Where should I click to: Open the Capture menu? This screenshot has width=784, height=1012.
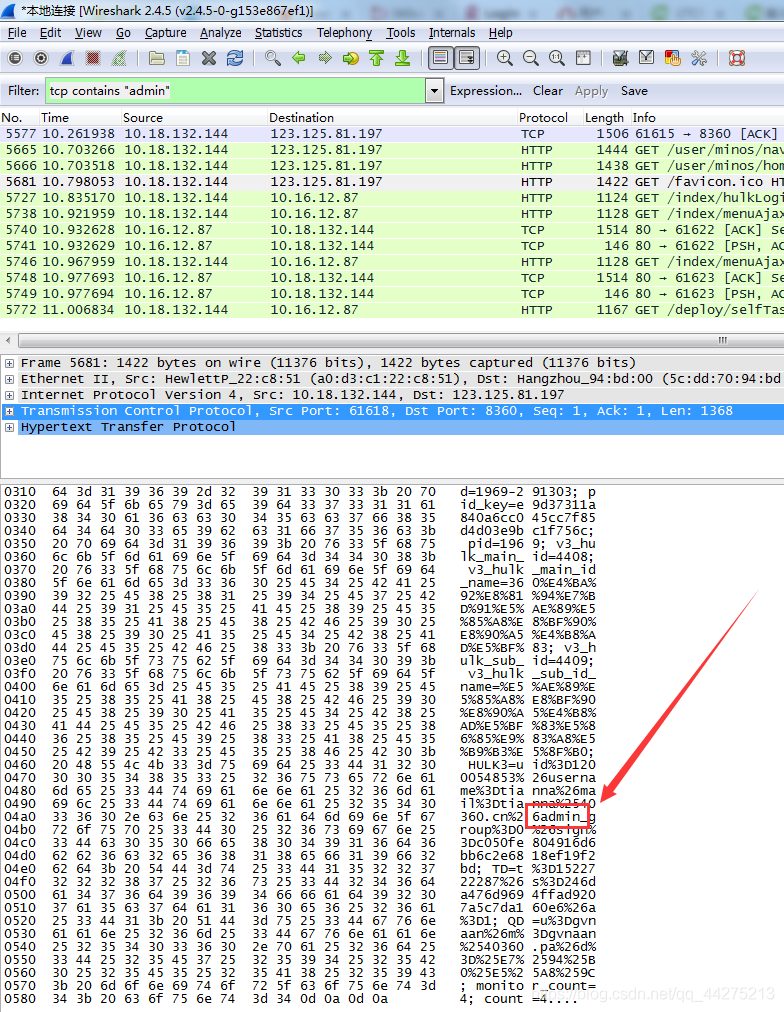coord(165,33)
